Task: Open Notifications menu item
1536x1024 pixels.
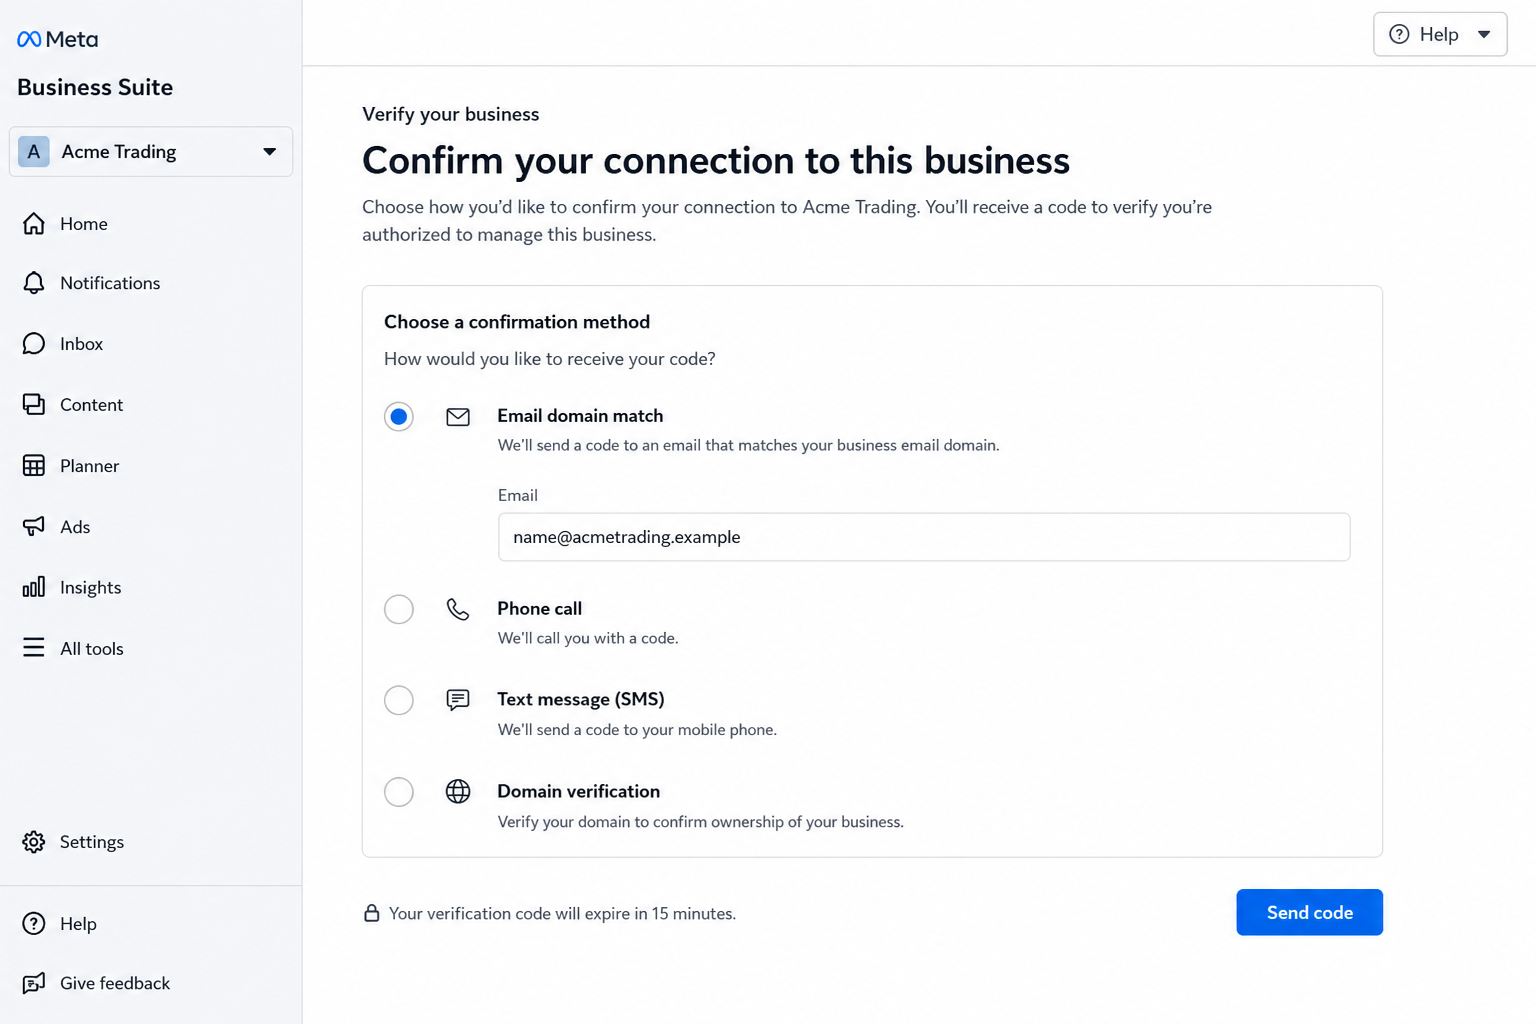Action: coord(110,283)
